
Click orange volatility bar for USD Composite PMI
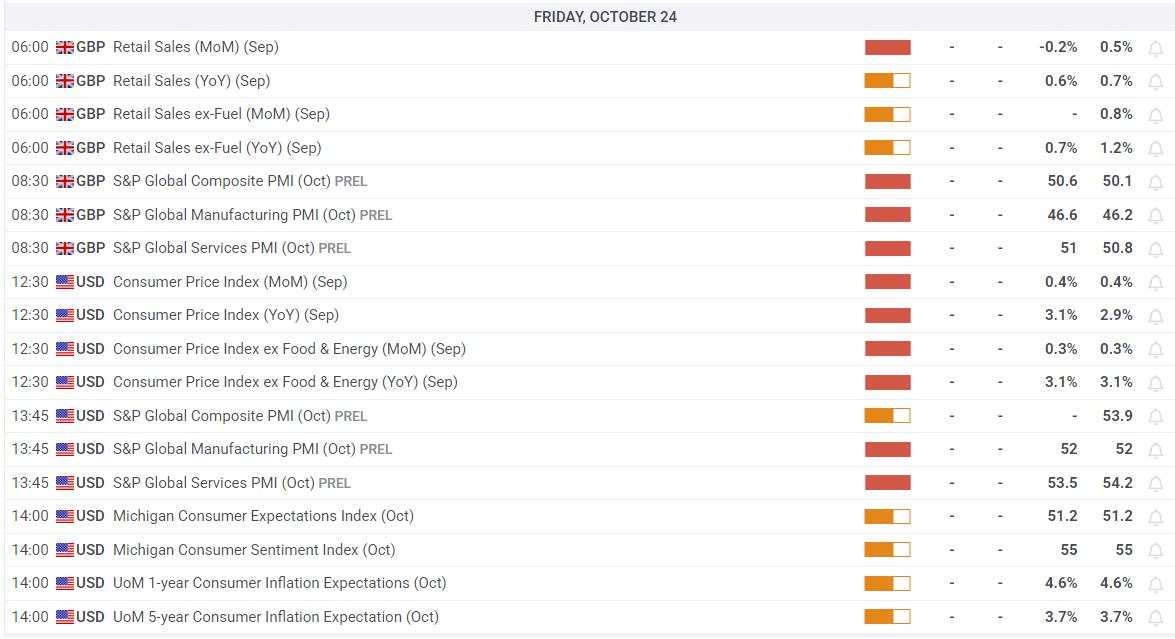887,416
